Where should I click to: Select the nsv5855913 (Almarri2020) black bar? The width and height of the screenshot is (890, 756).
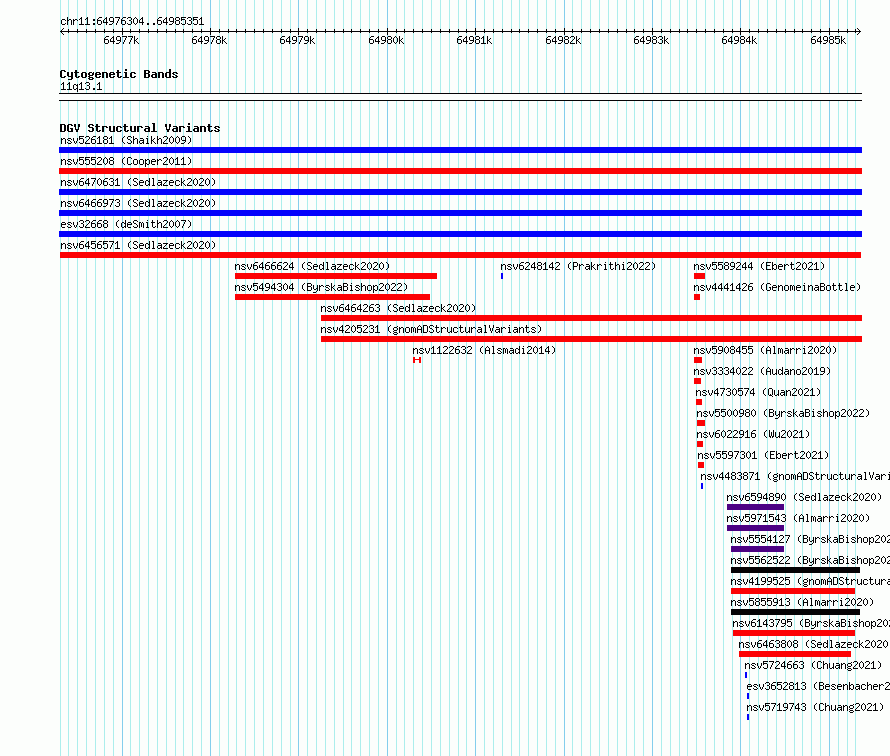(795, 612)
